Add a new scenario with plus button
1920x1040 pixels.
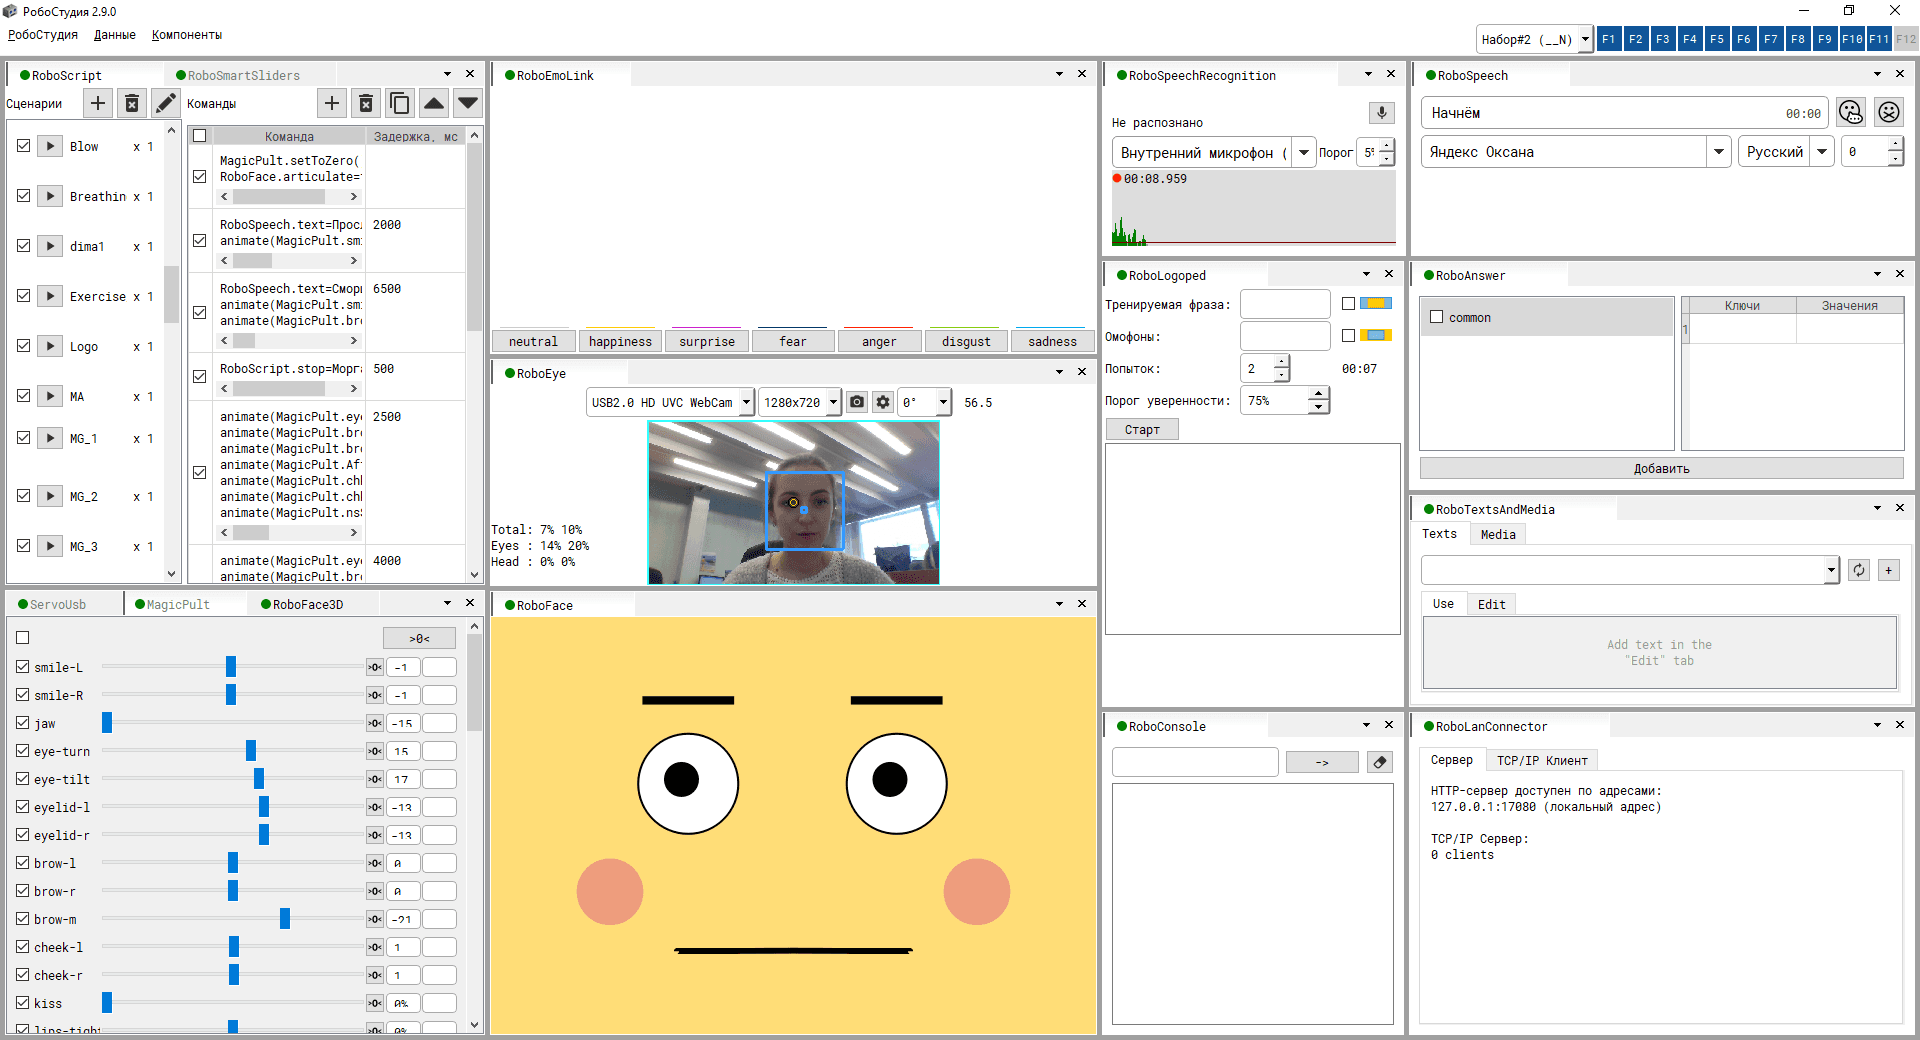[97, 103]
